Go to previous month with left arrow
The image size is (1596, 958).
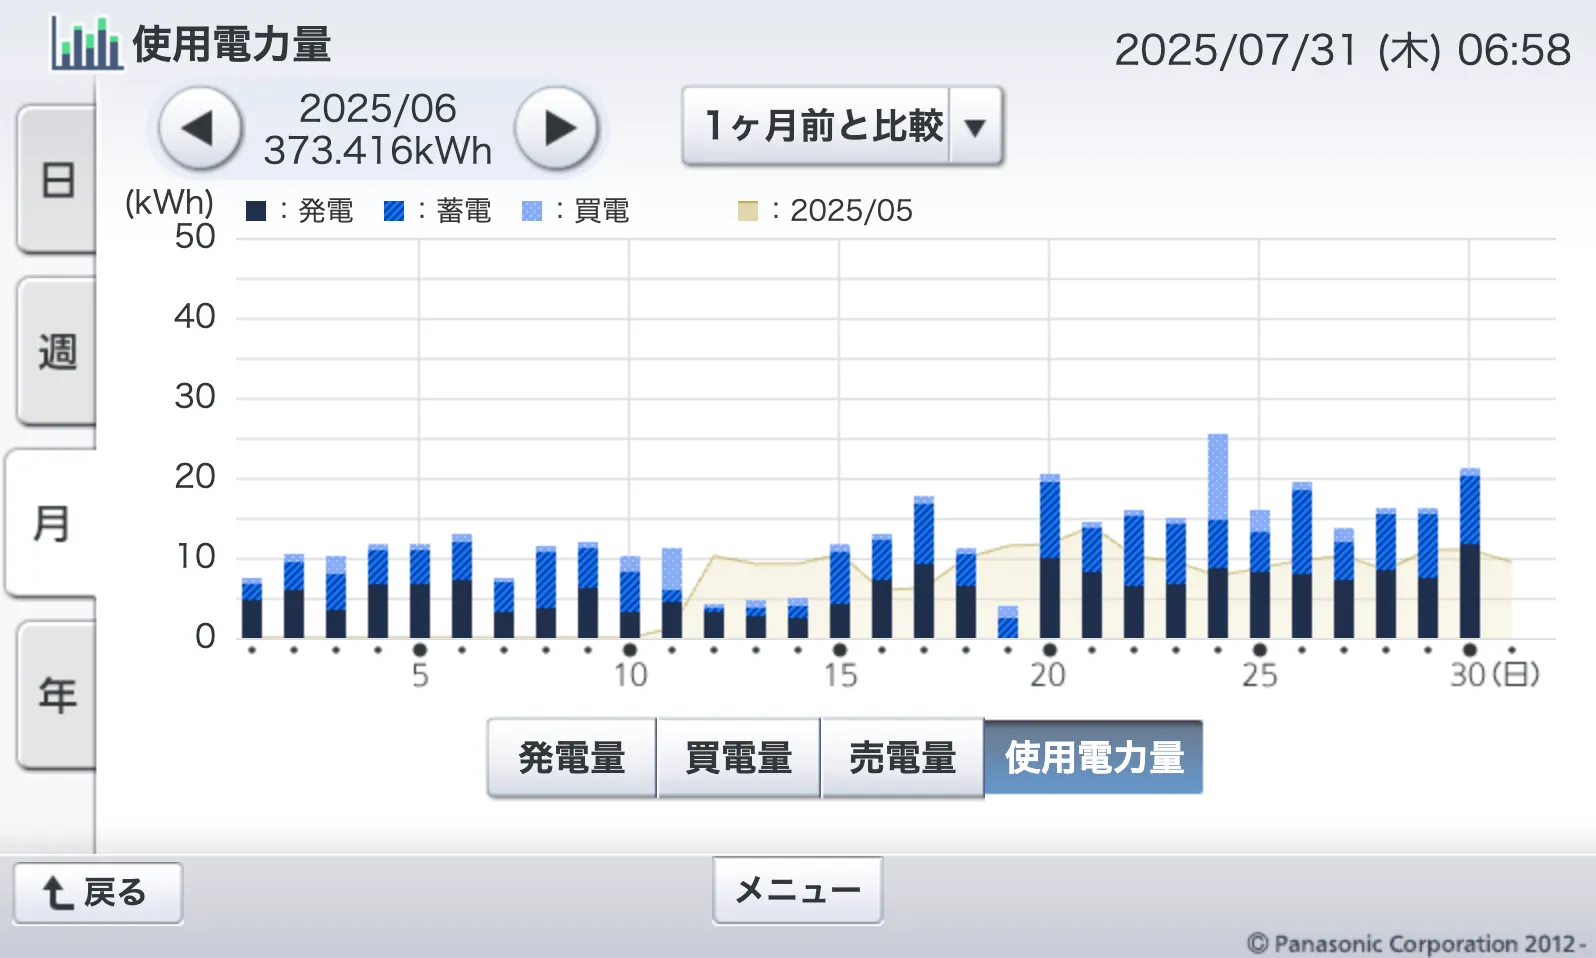200,128
